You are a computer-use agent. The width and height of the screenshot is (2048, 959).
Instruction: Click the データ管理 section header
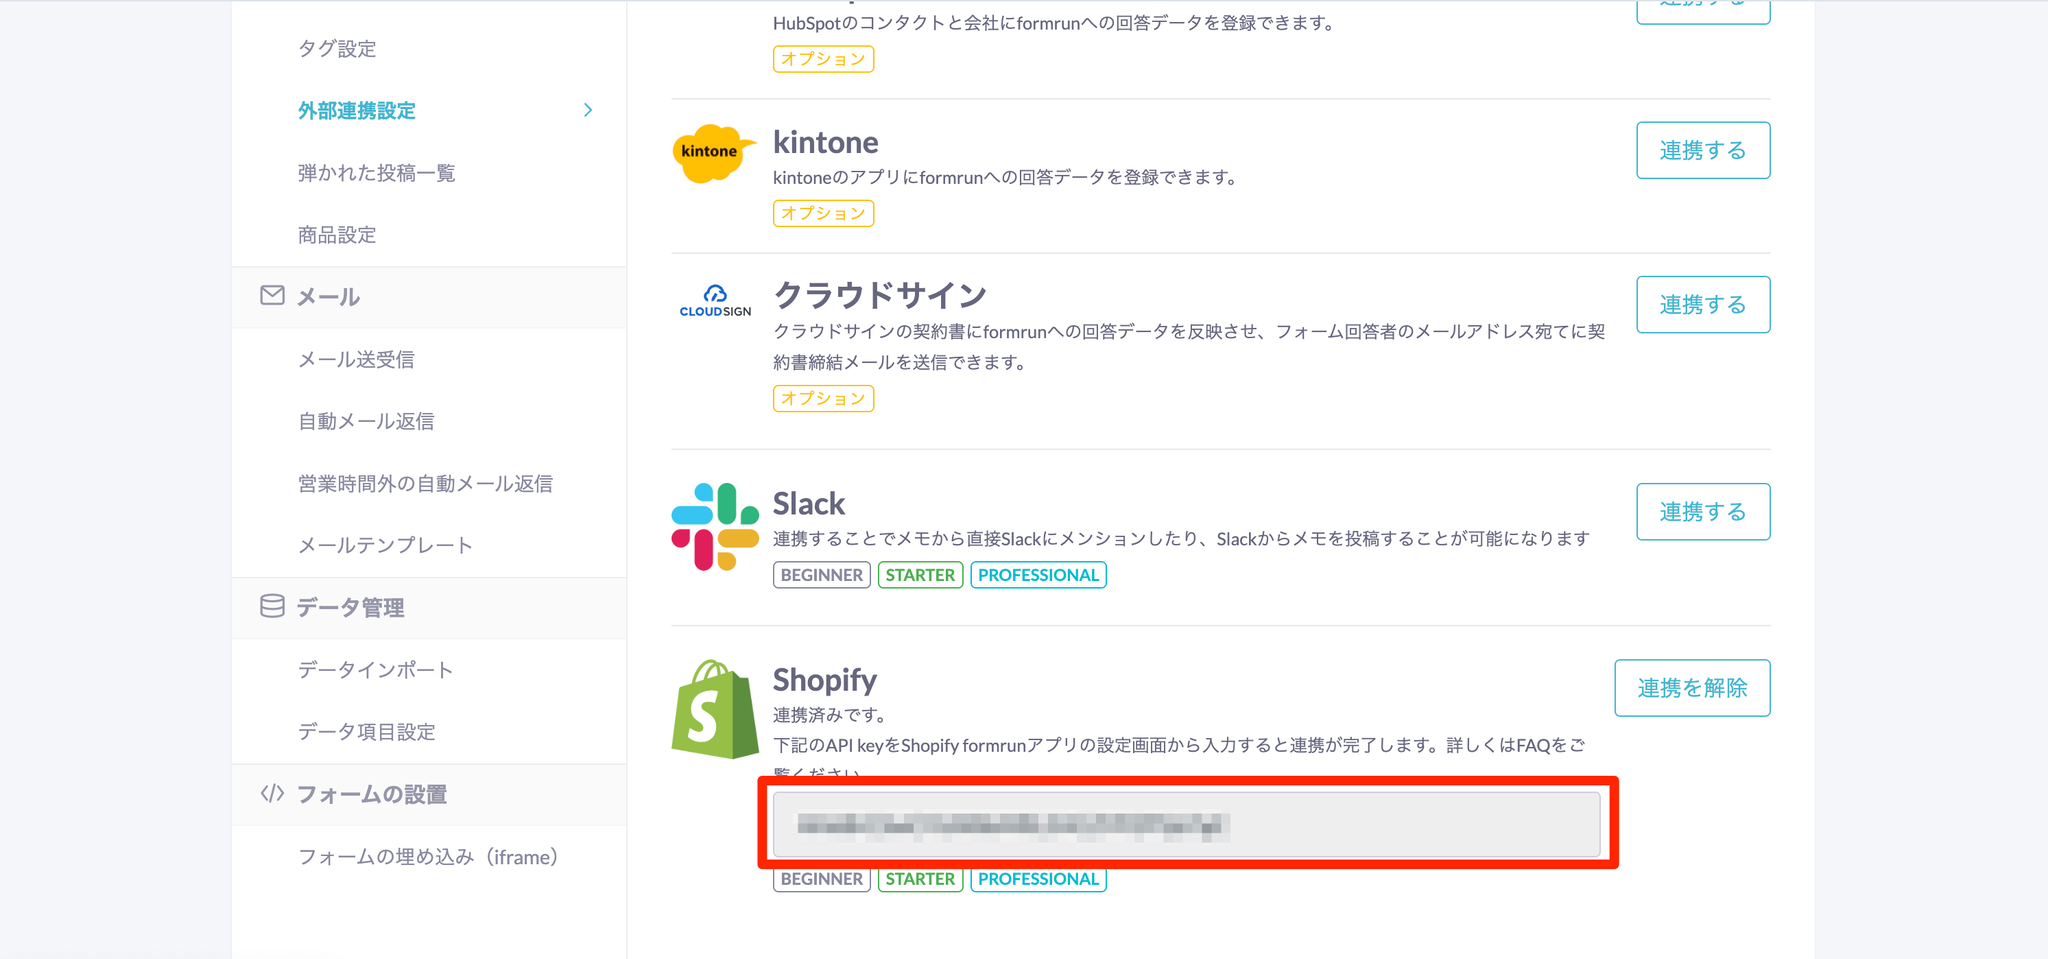click(x=429, y=607)
